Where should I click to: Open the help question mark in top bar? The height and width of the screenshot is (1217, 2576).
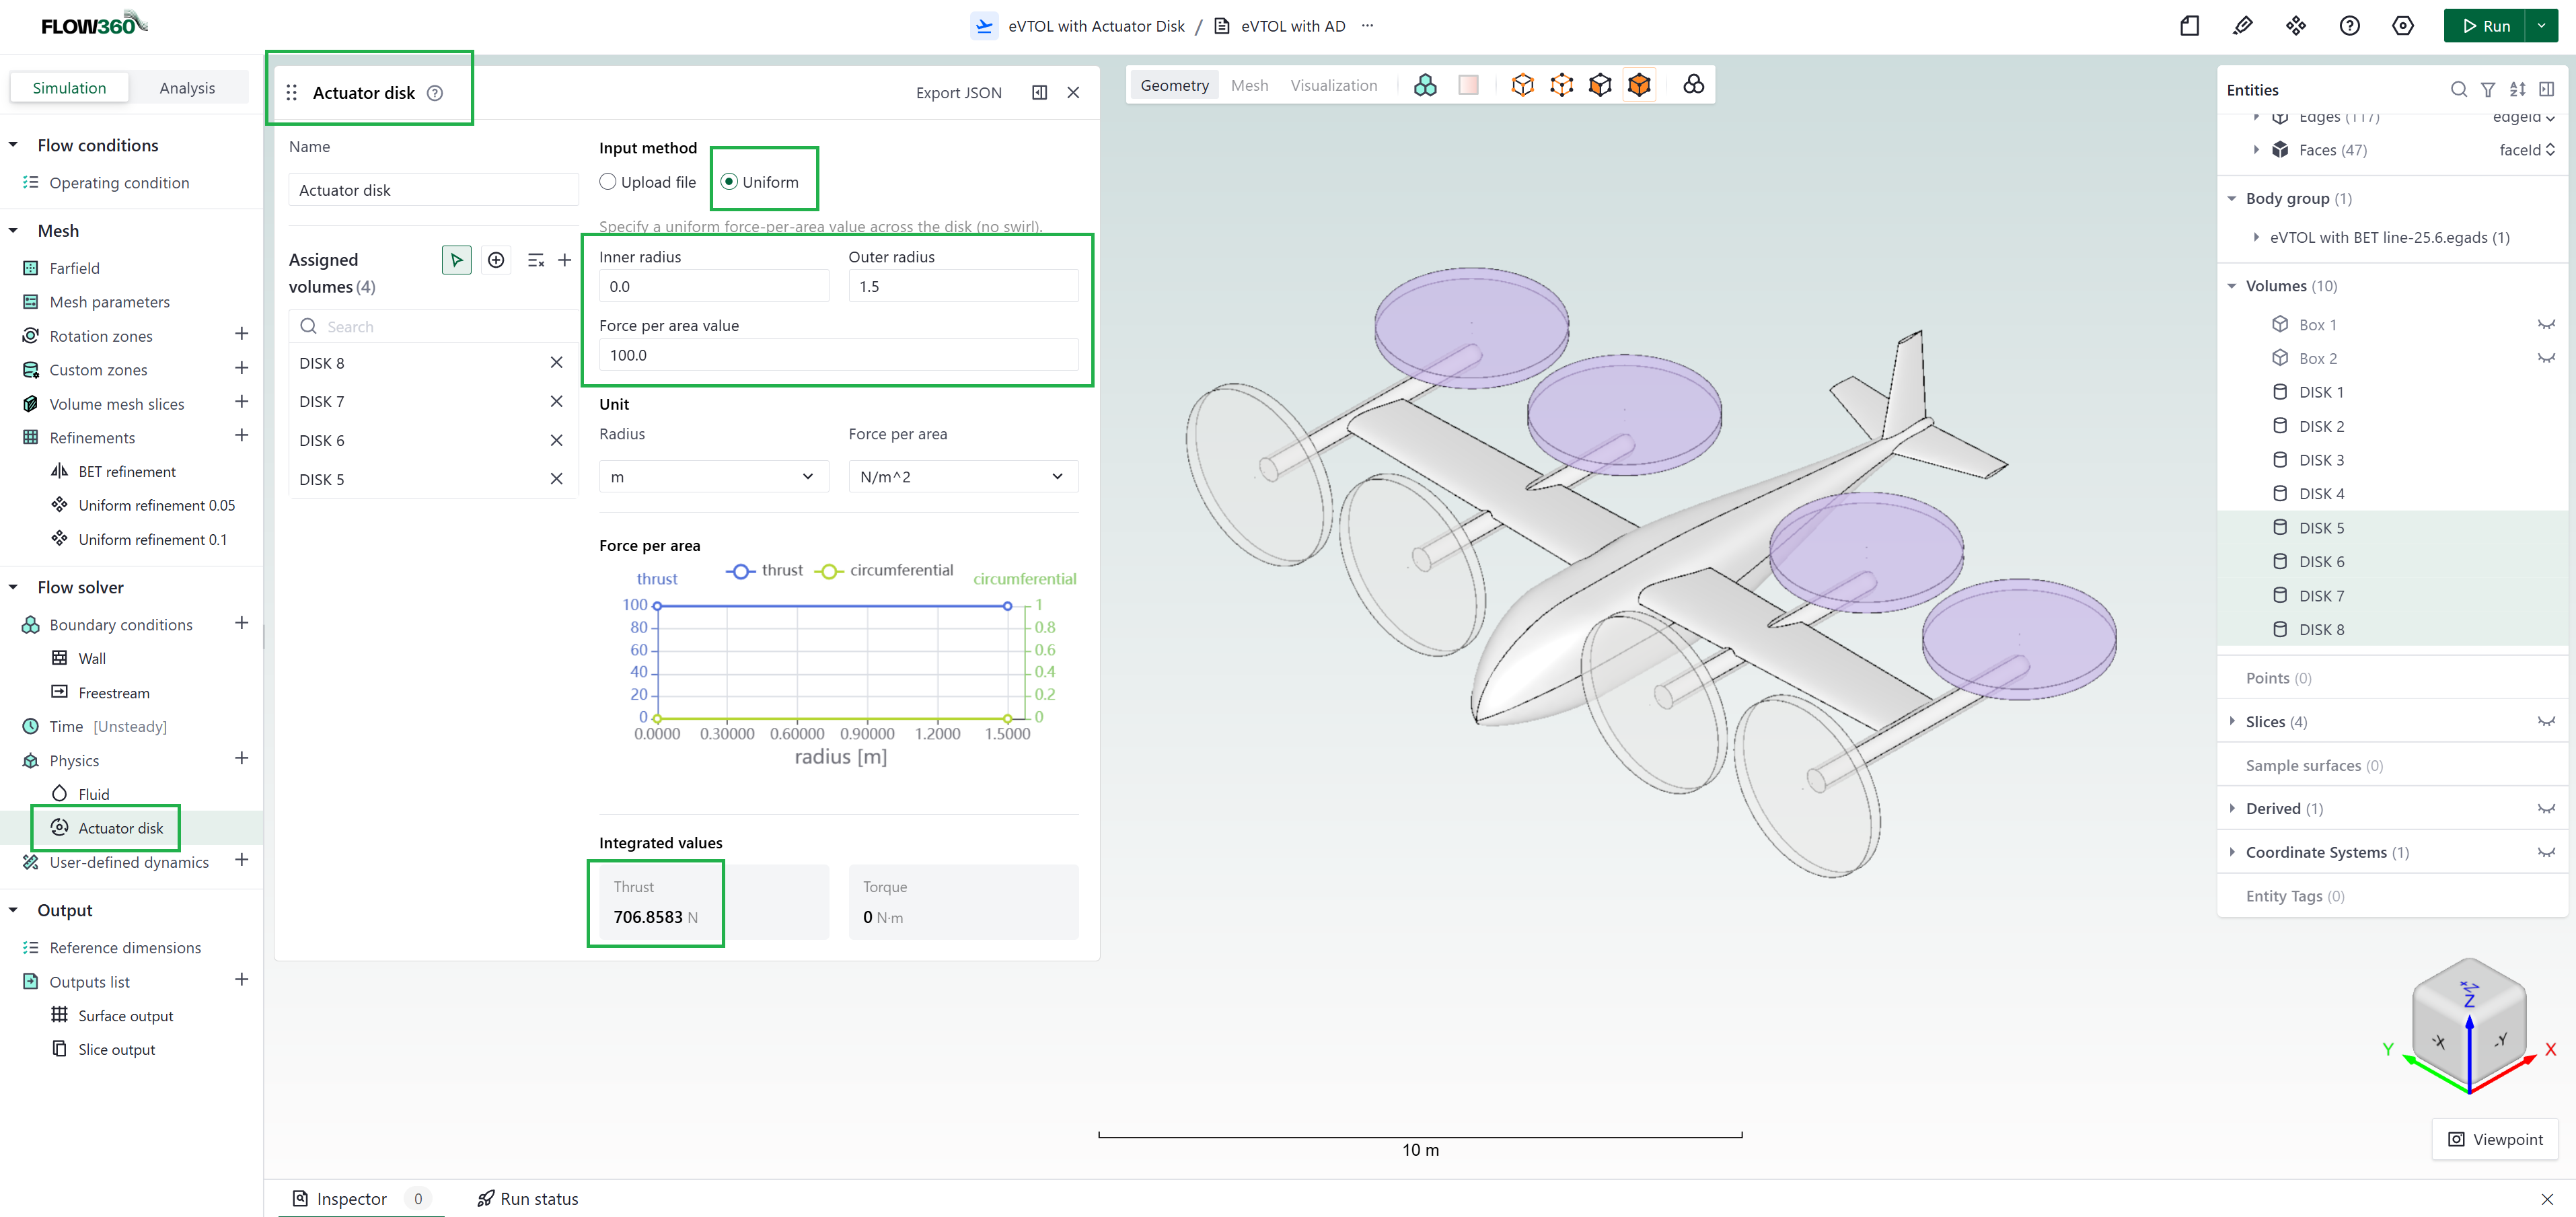pyautogui.click(x=2350, y=26)
